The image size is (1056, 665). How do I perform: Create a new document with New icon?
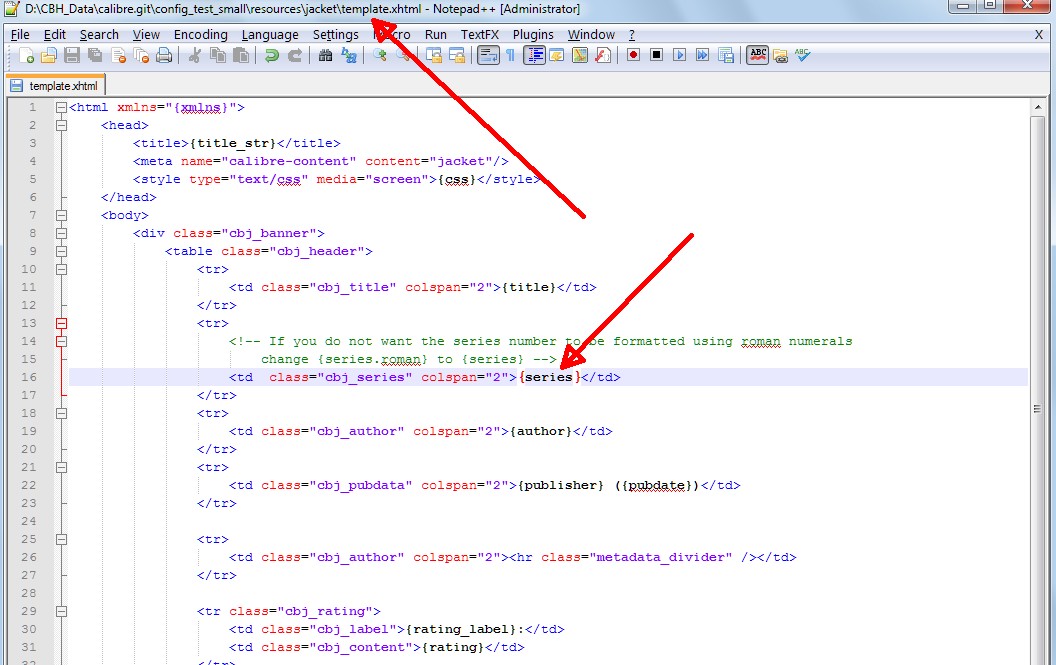[x=26, y=55]
